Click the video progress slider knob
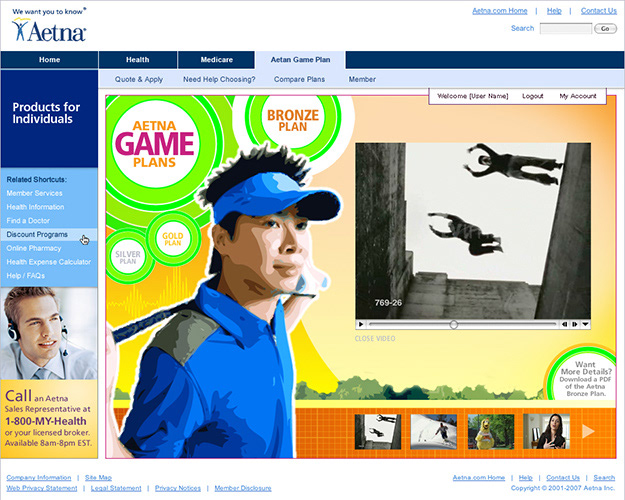Screen dimensions: 625x500 454,325
